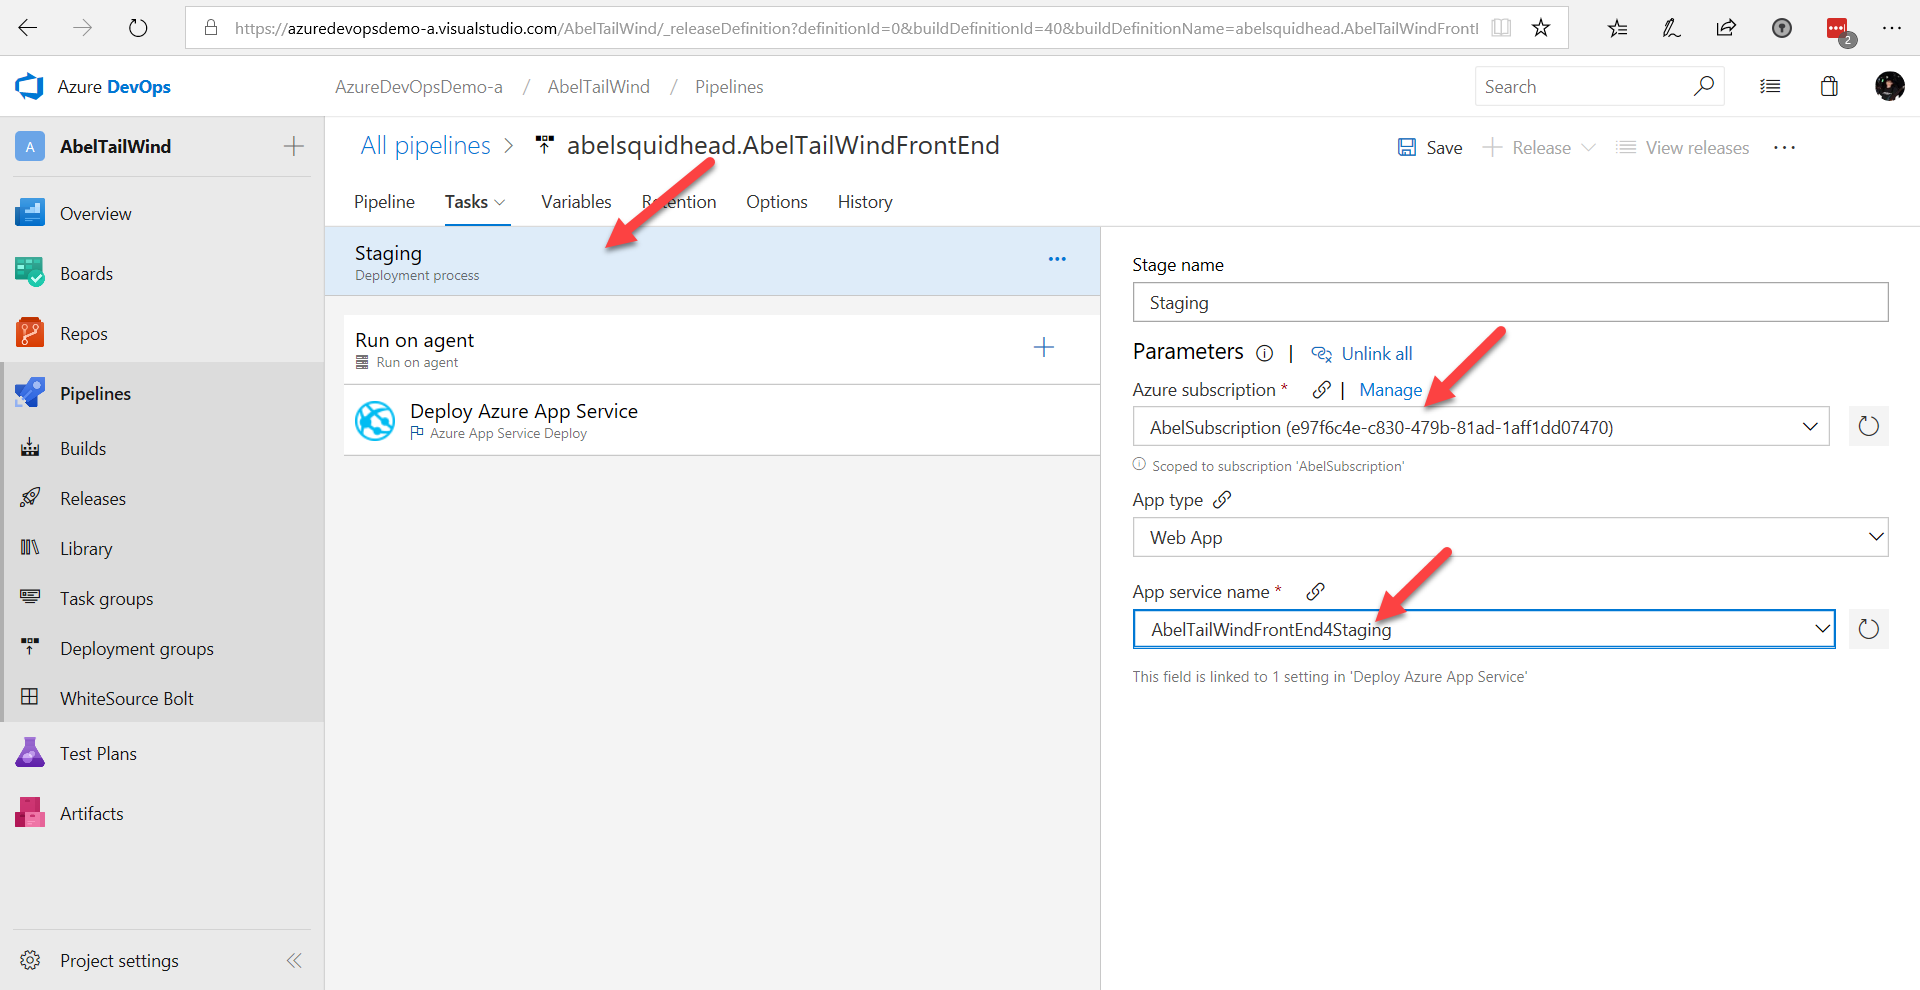Screen dimensions: 1920x990
Task: Open the work items list icon
Action: [x=1770, y=86]
